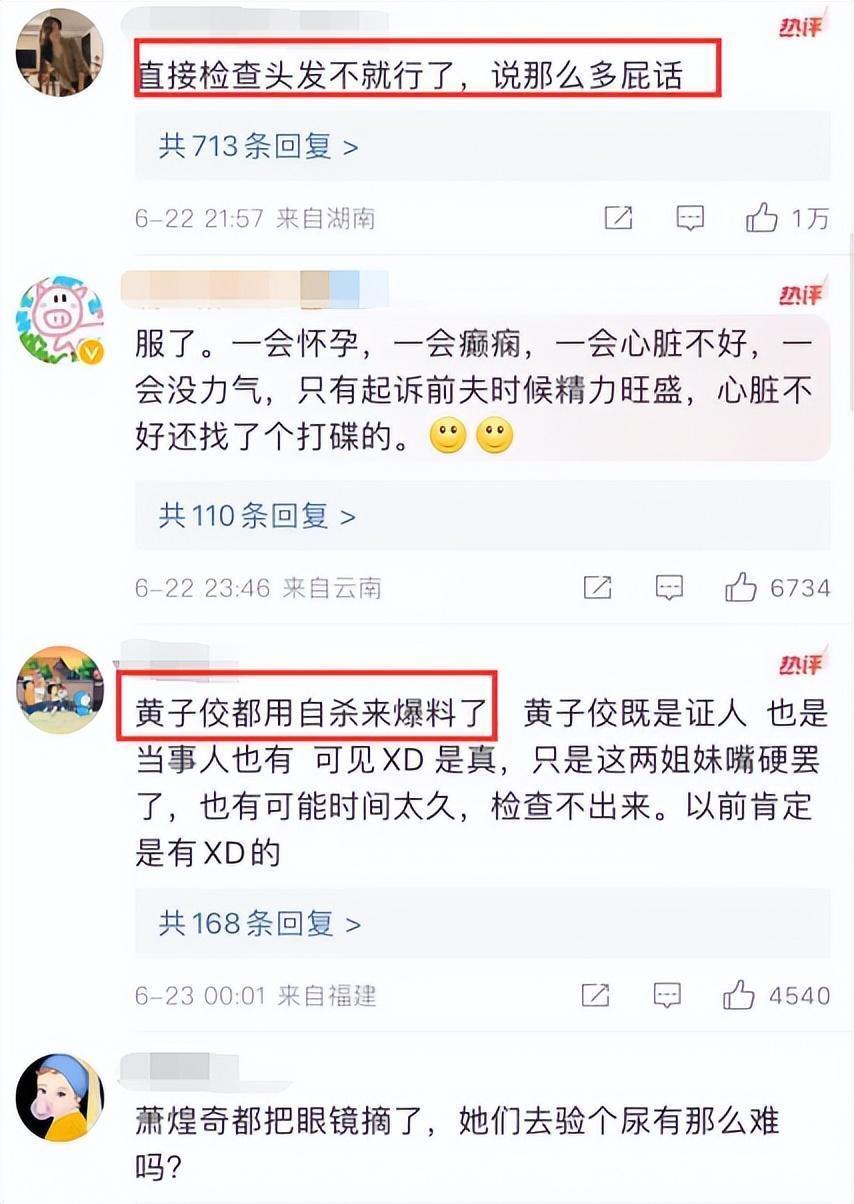This screenshot has width=854, height=1204.
Task: Open the cartoon avatar profile of 福建 commenter
Action: coord(60,689)
